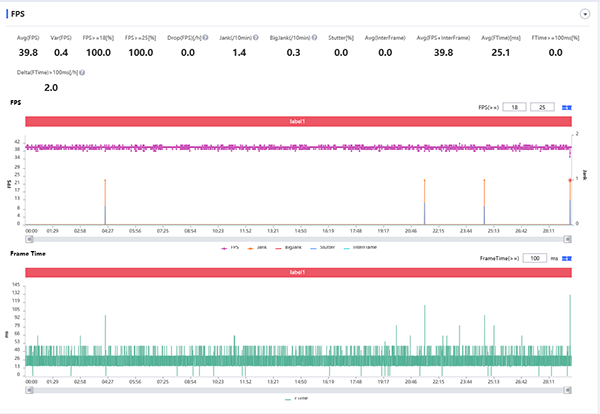Click the red label1 bar above Frame Time chart
Image resolution: width=600 pixels, height=414 pixels.
click(296, 272)
